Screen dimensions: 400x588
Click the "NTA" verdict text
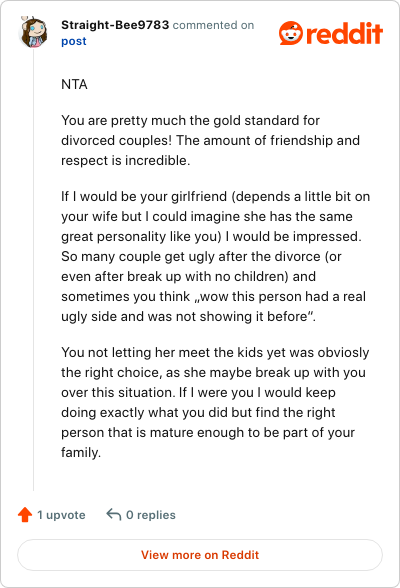(x=74, y=84)
